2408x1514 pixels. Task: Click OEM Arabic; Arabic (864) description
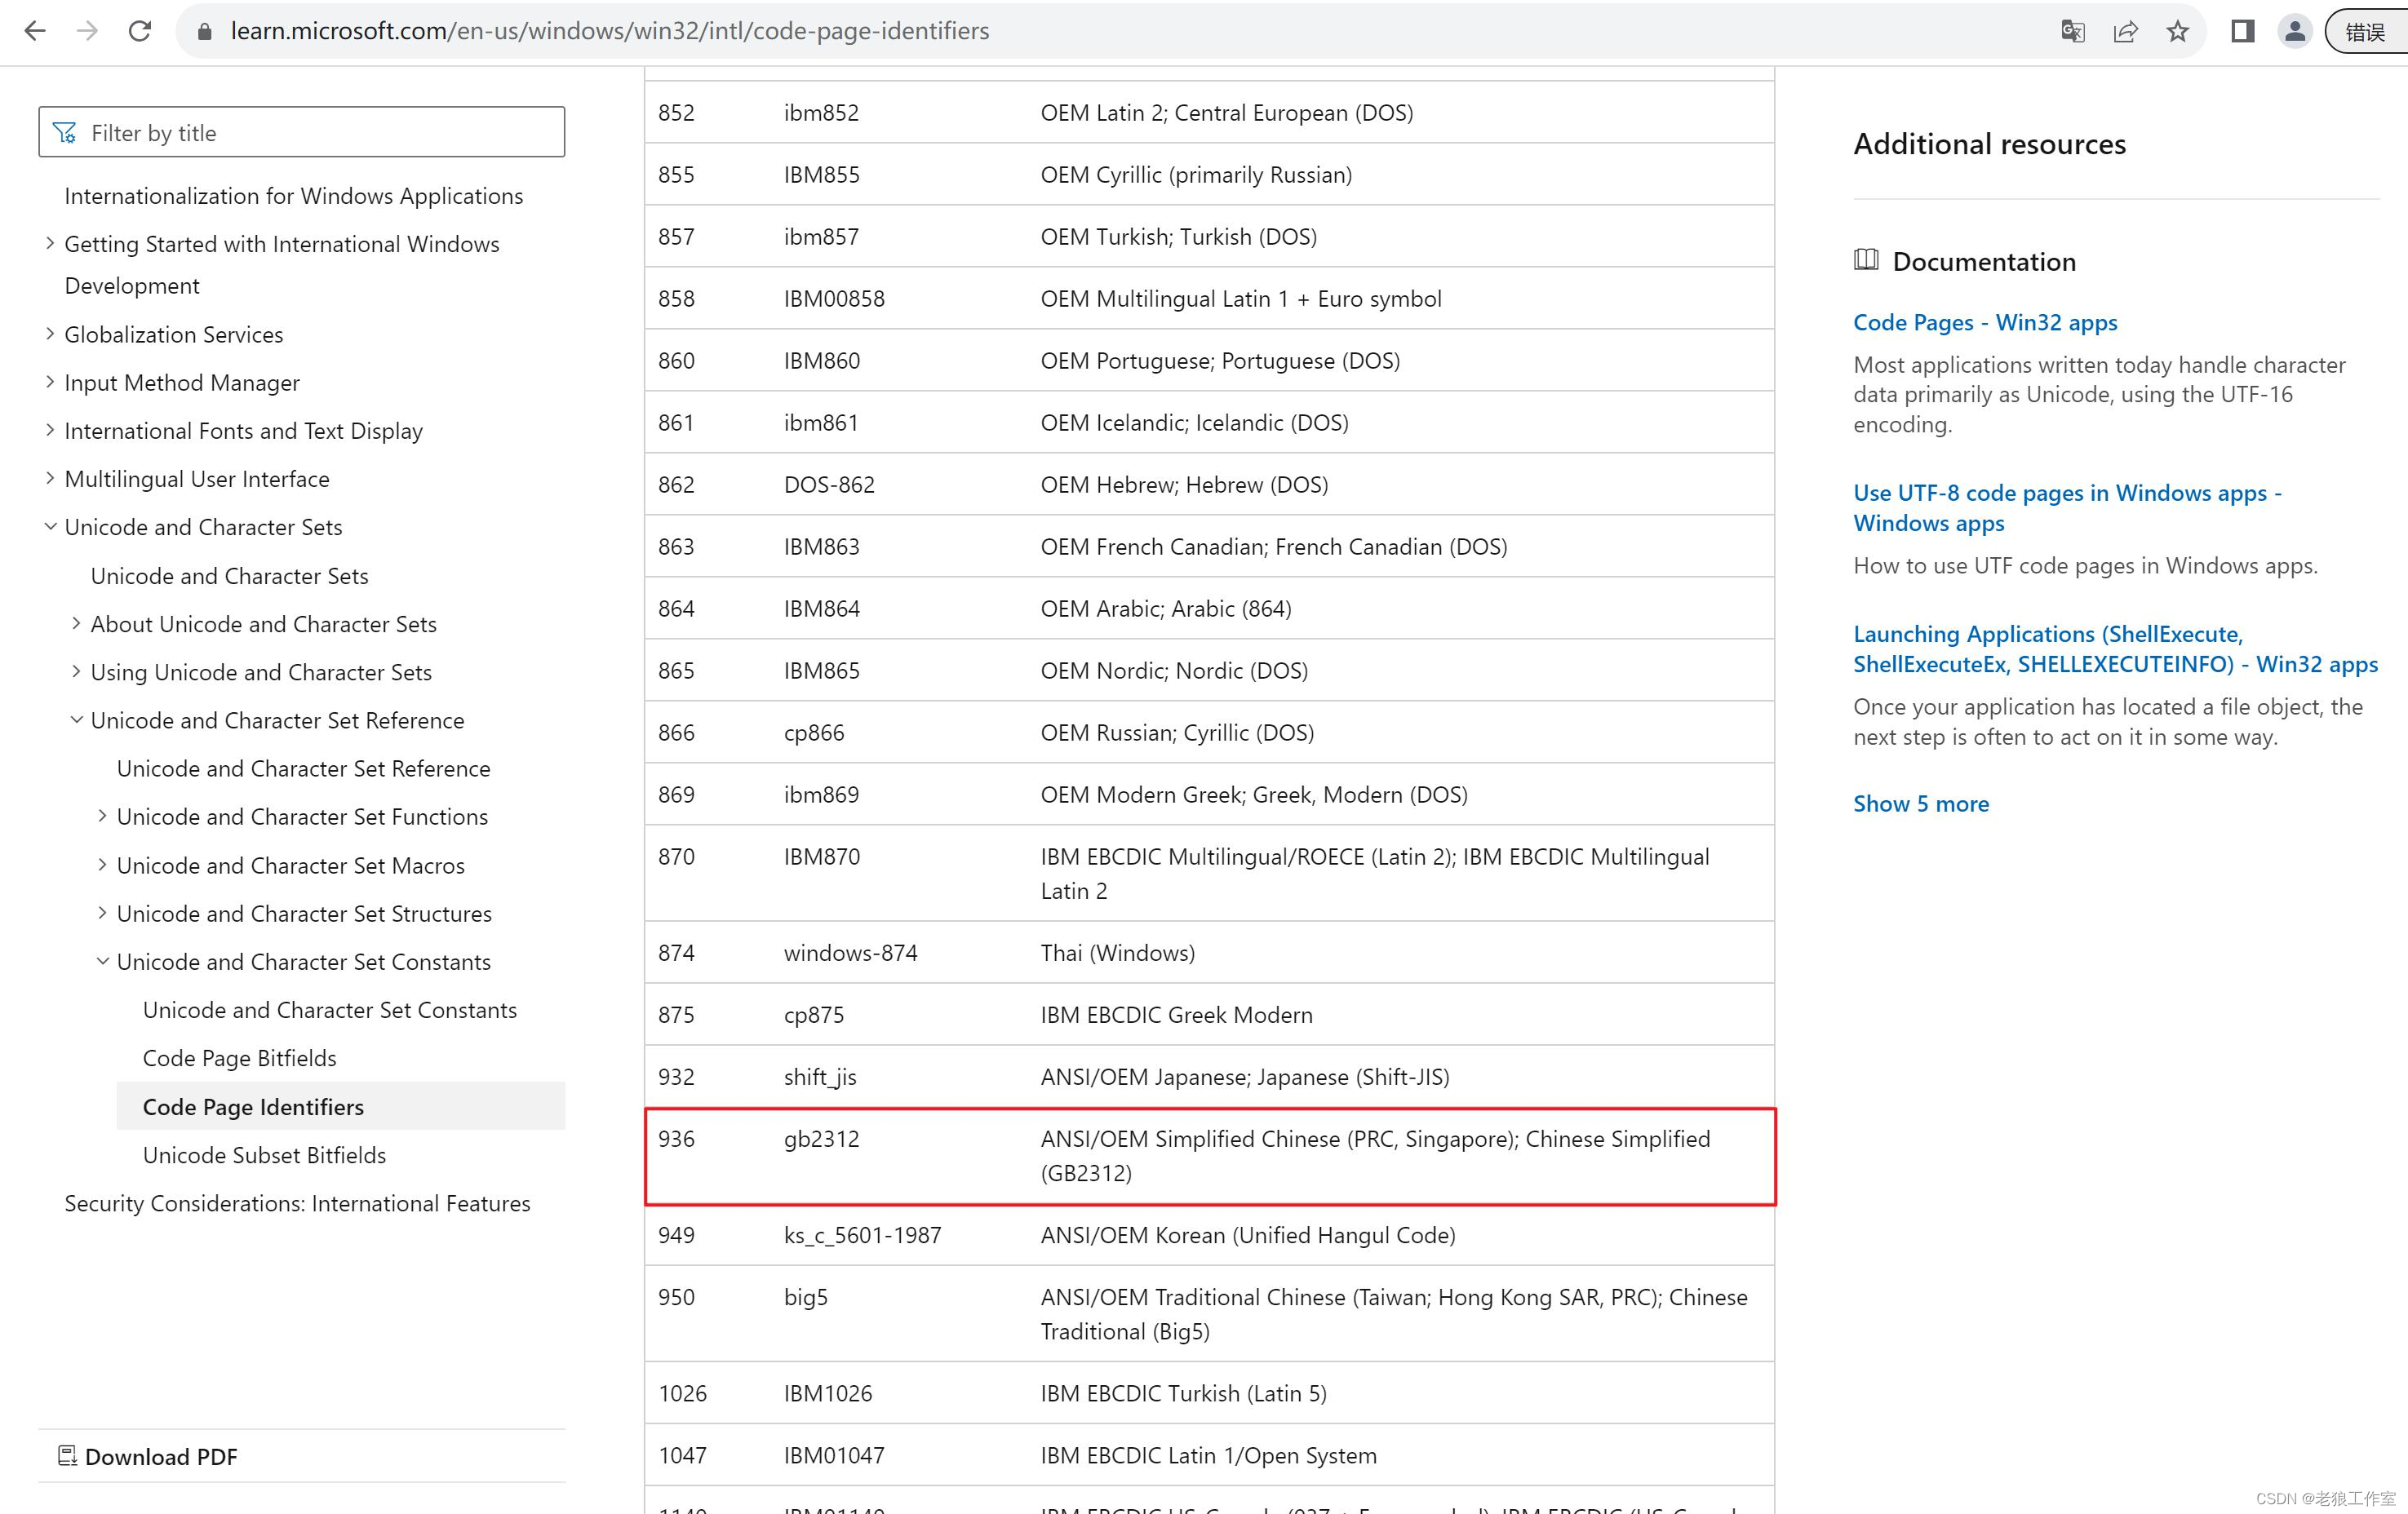coord(1166,608)
